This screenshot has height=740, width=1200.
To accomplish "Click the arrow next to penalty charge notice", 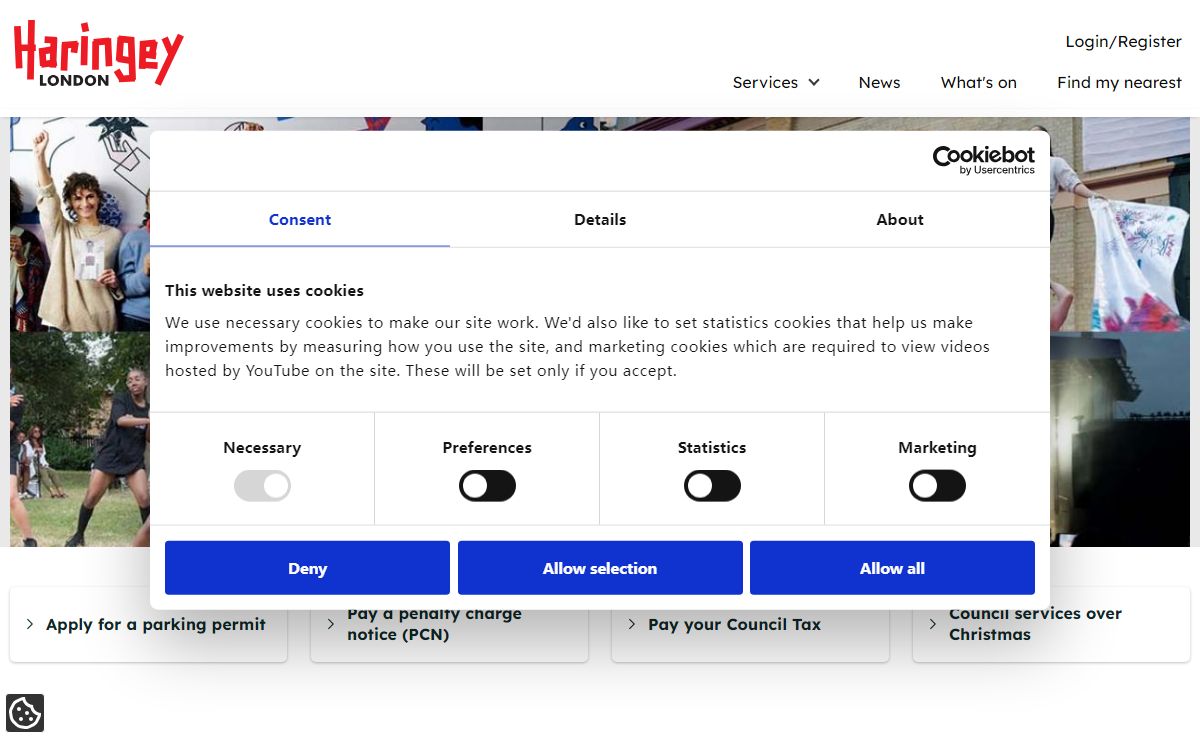I will pyautogui.click(x=331, y=624).
